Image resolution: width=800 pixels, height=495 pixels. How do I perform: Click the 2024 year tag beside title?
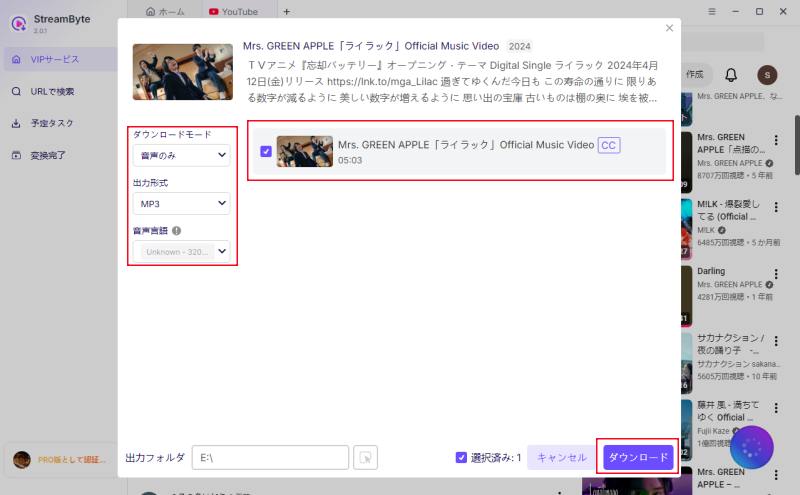[519, 46]
